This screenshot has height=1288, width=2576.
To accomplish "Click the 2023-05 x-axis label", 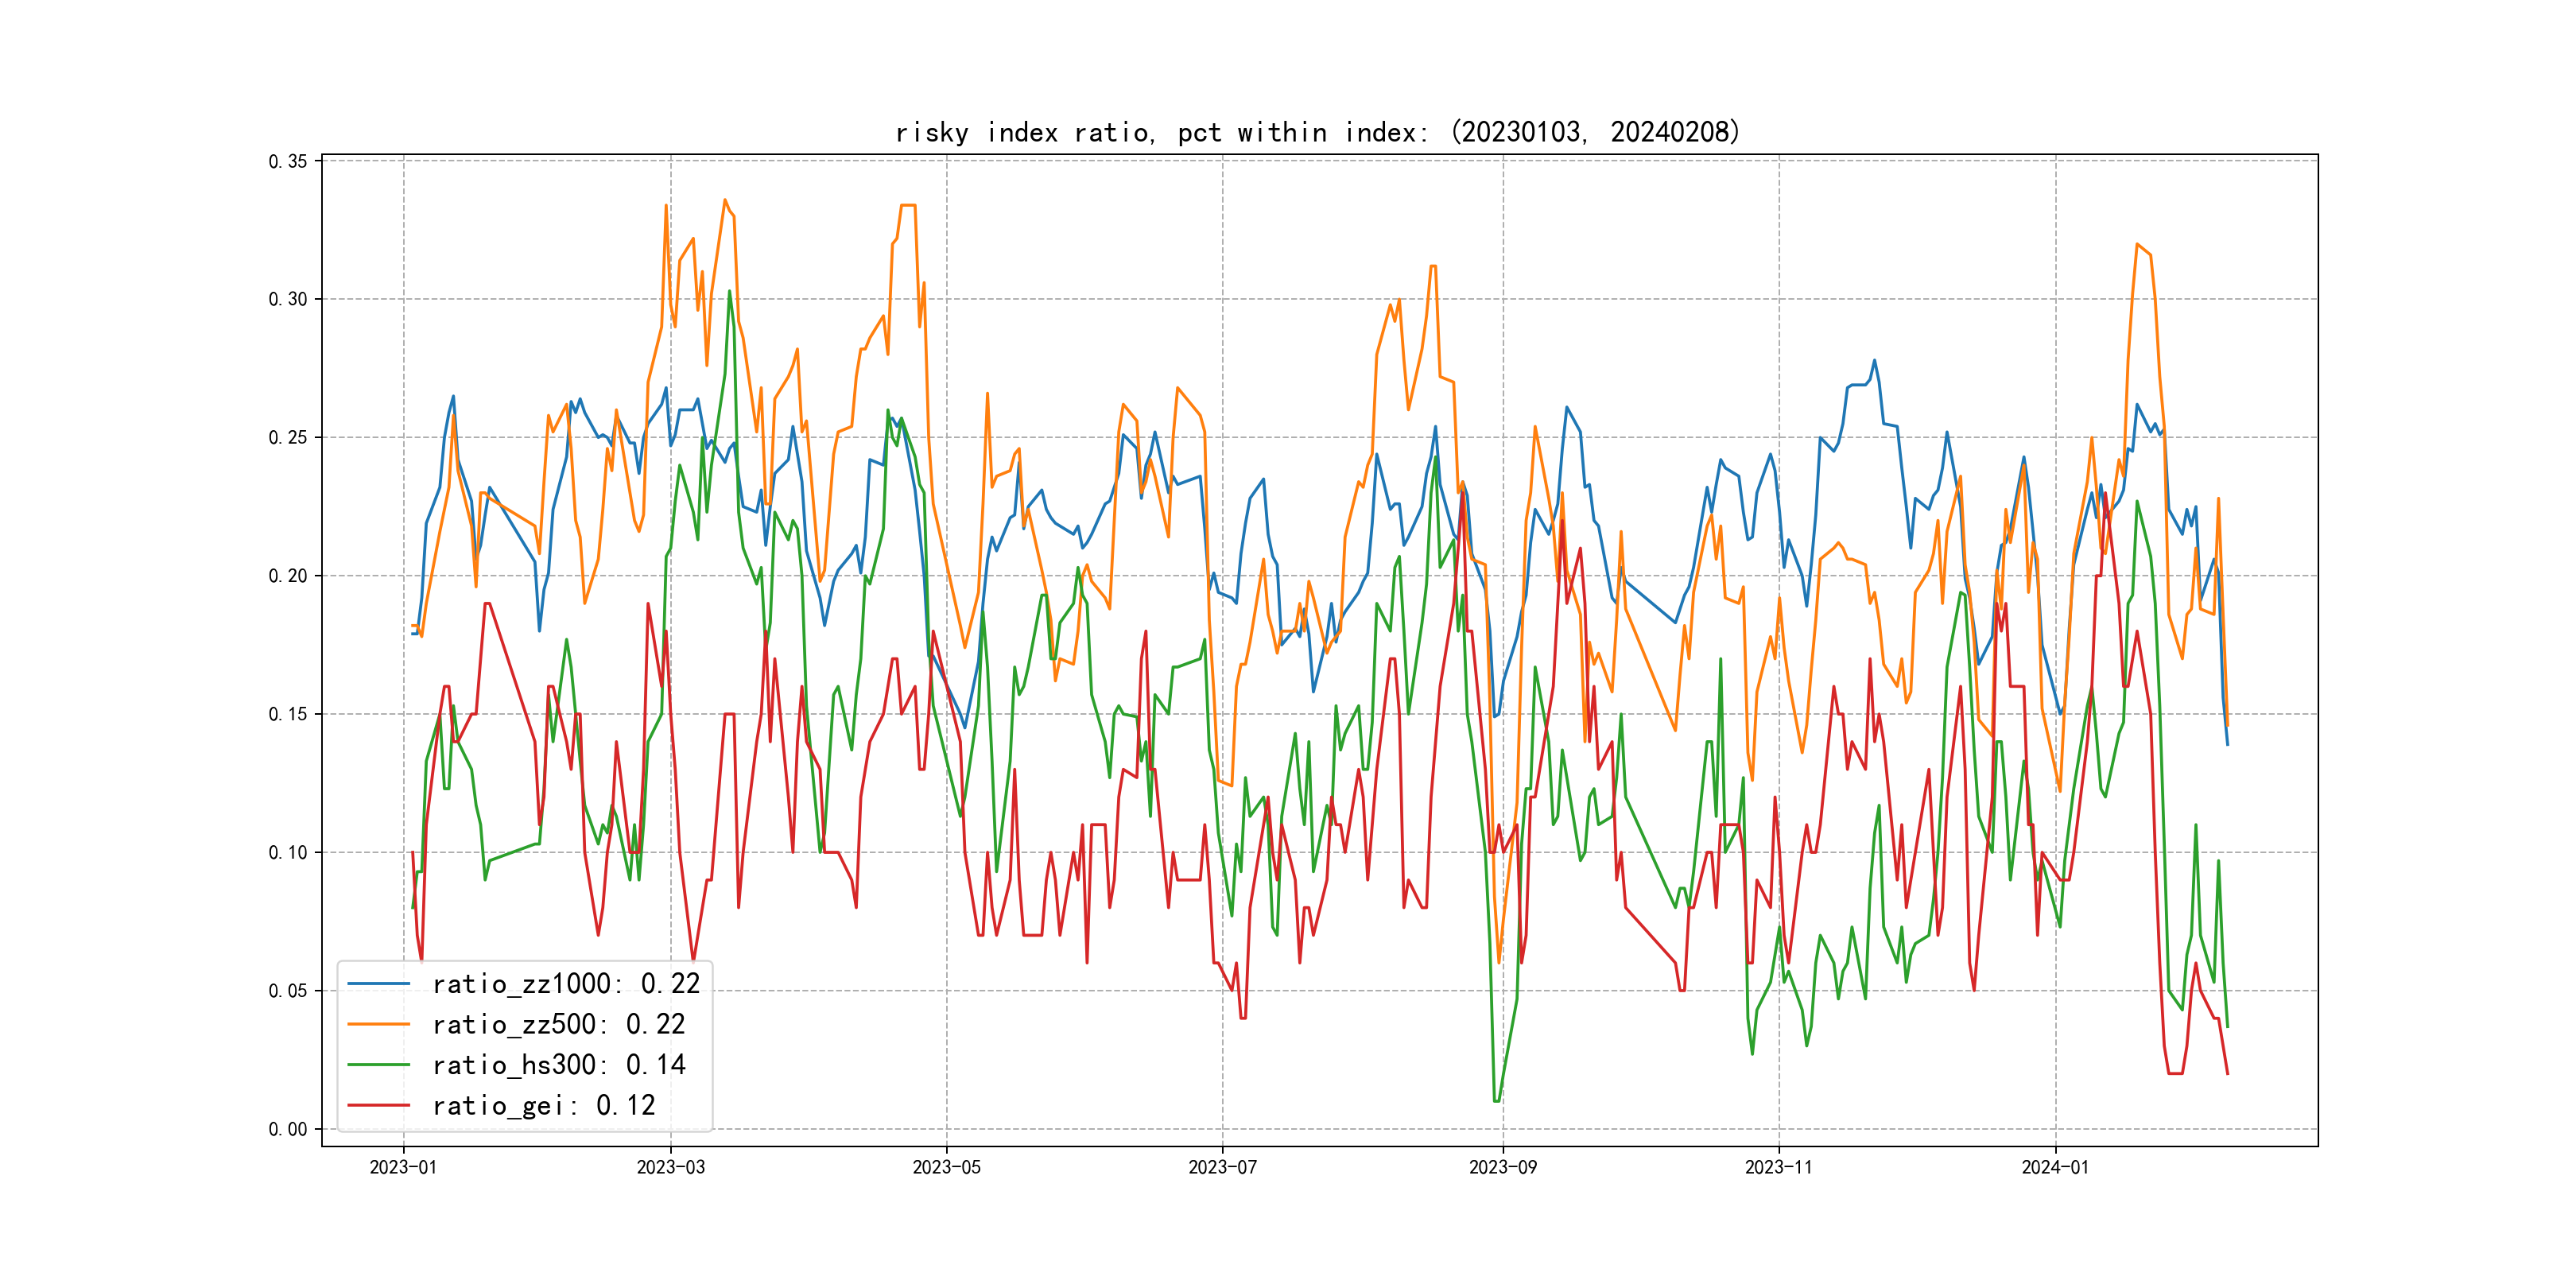I will pyautogui.click(x=946, y=1167).
